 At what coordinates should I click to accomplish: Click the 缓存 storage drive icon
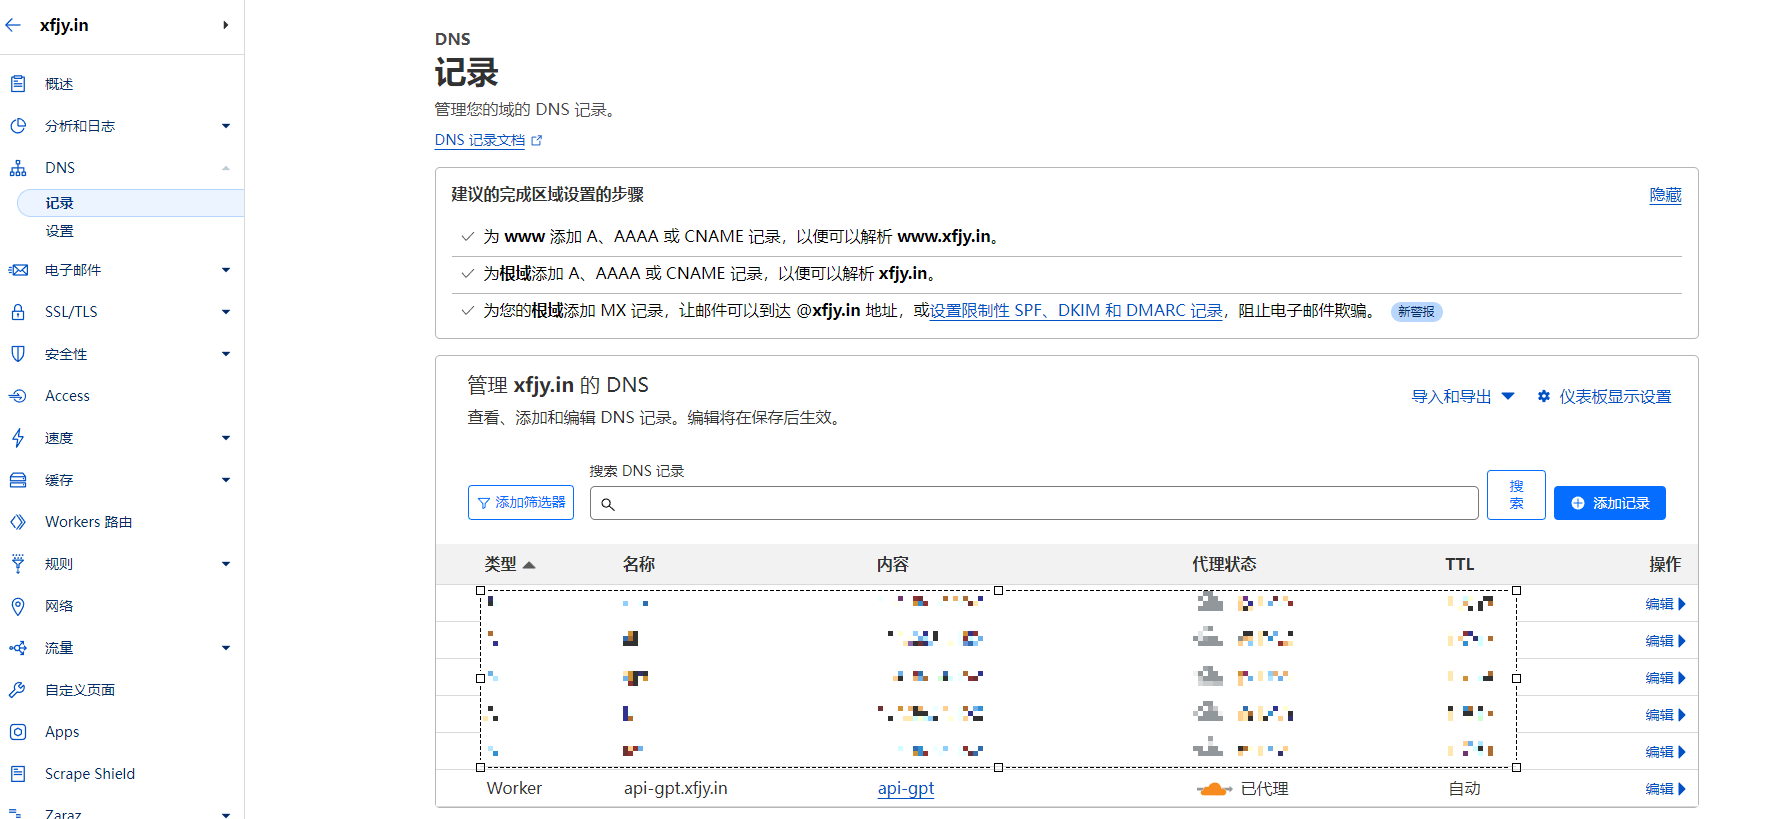click(x=18, y=480)
